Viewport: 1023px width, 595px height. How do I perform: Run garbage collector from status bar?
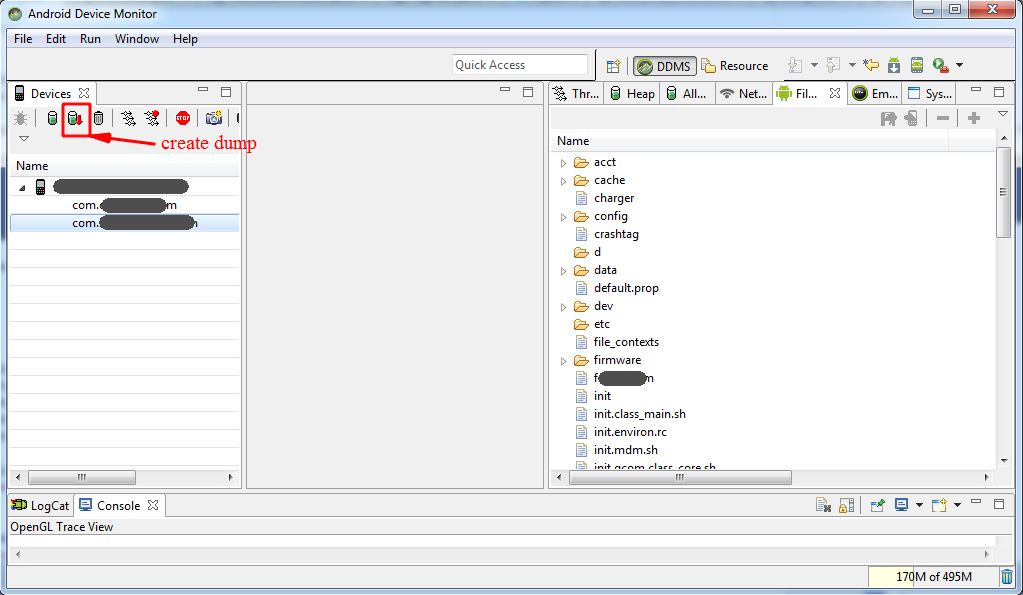[x=1006, y=576]
